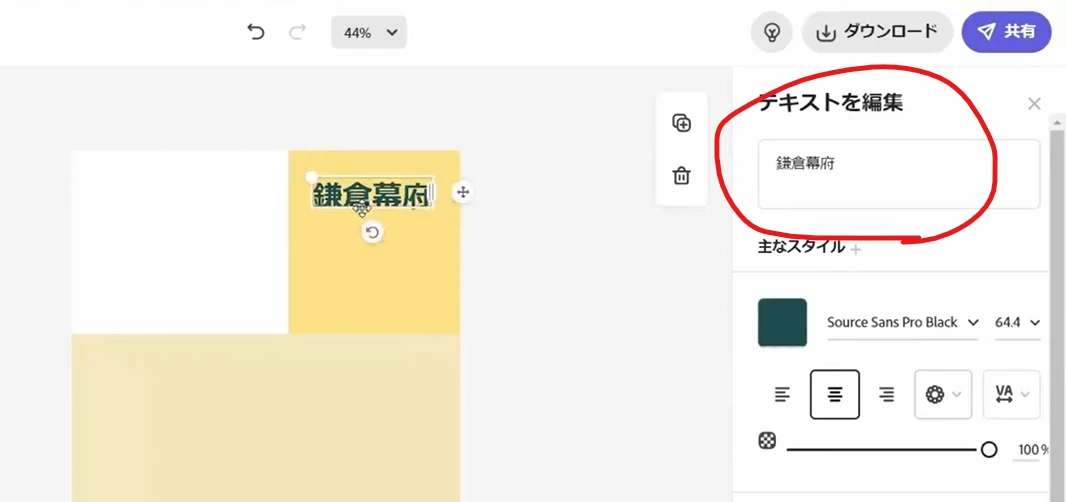Click the move handle beside 鎌倉幕府 text
This screenshot has width=1066, height=502.
[x=463, y=193]
